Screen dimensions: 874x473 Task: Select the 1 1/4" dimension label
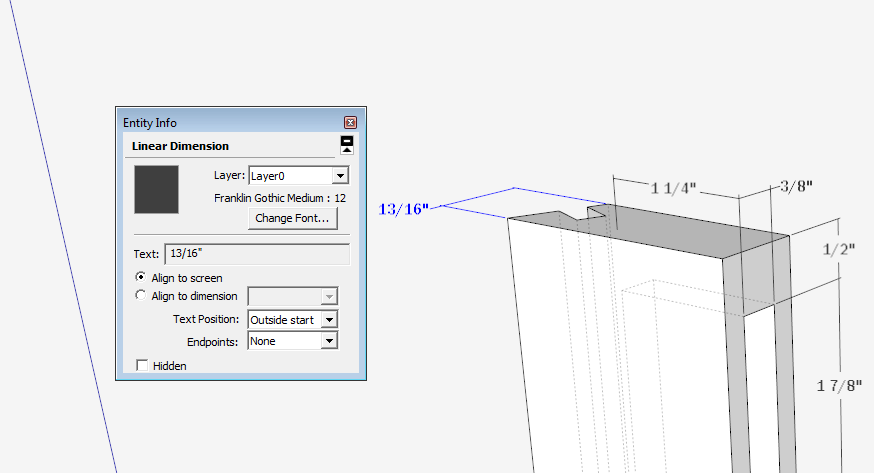[673, 188]
